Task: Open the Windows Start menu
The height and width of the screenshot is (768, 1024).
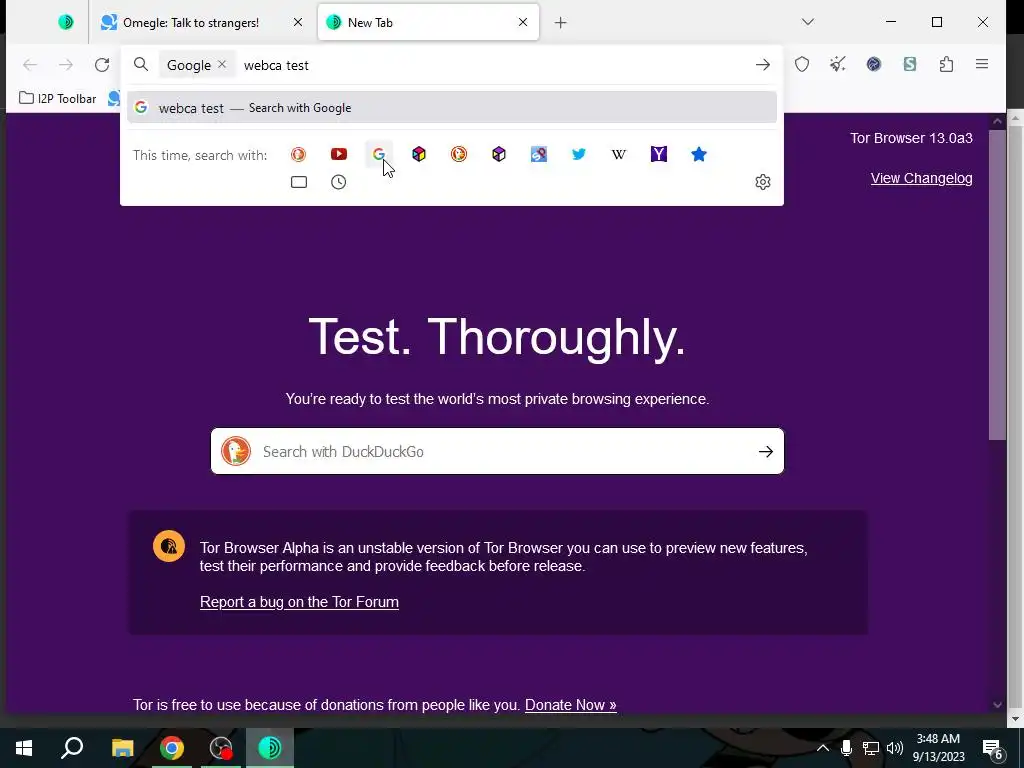Action: pyautogui.click(x=24, y=748)
